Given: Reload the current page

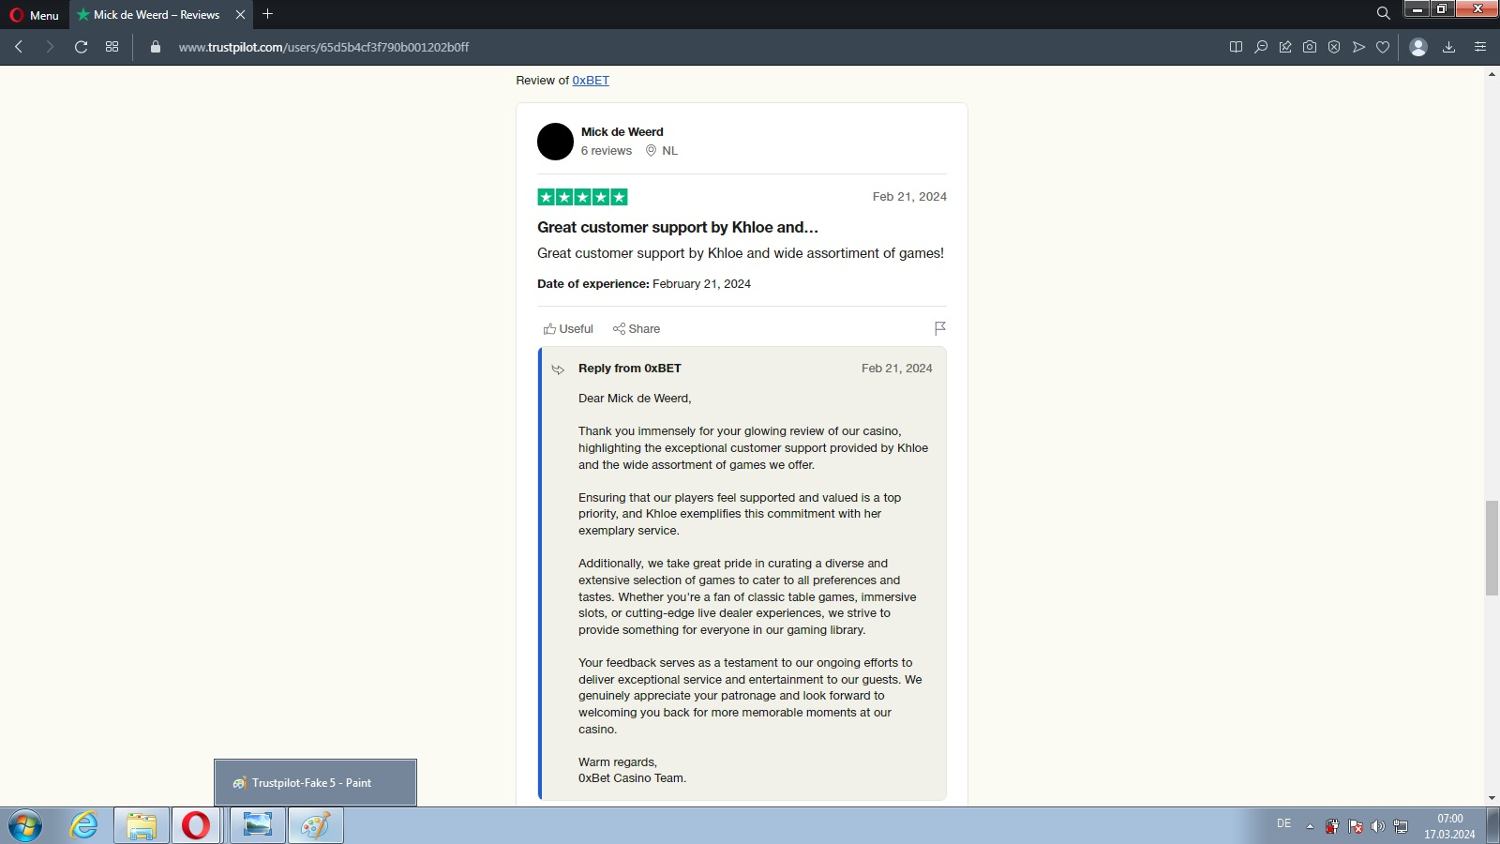Looking at the screenshot, I should (81, 47).
